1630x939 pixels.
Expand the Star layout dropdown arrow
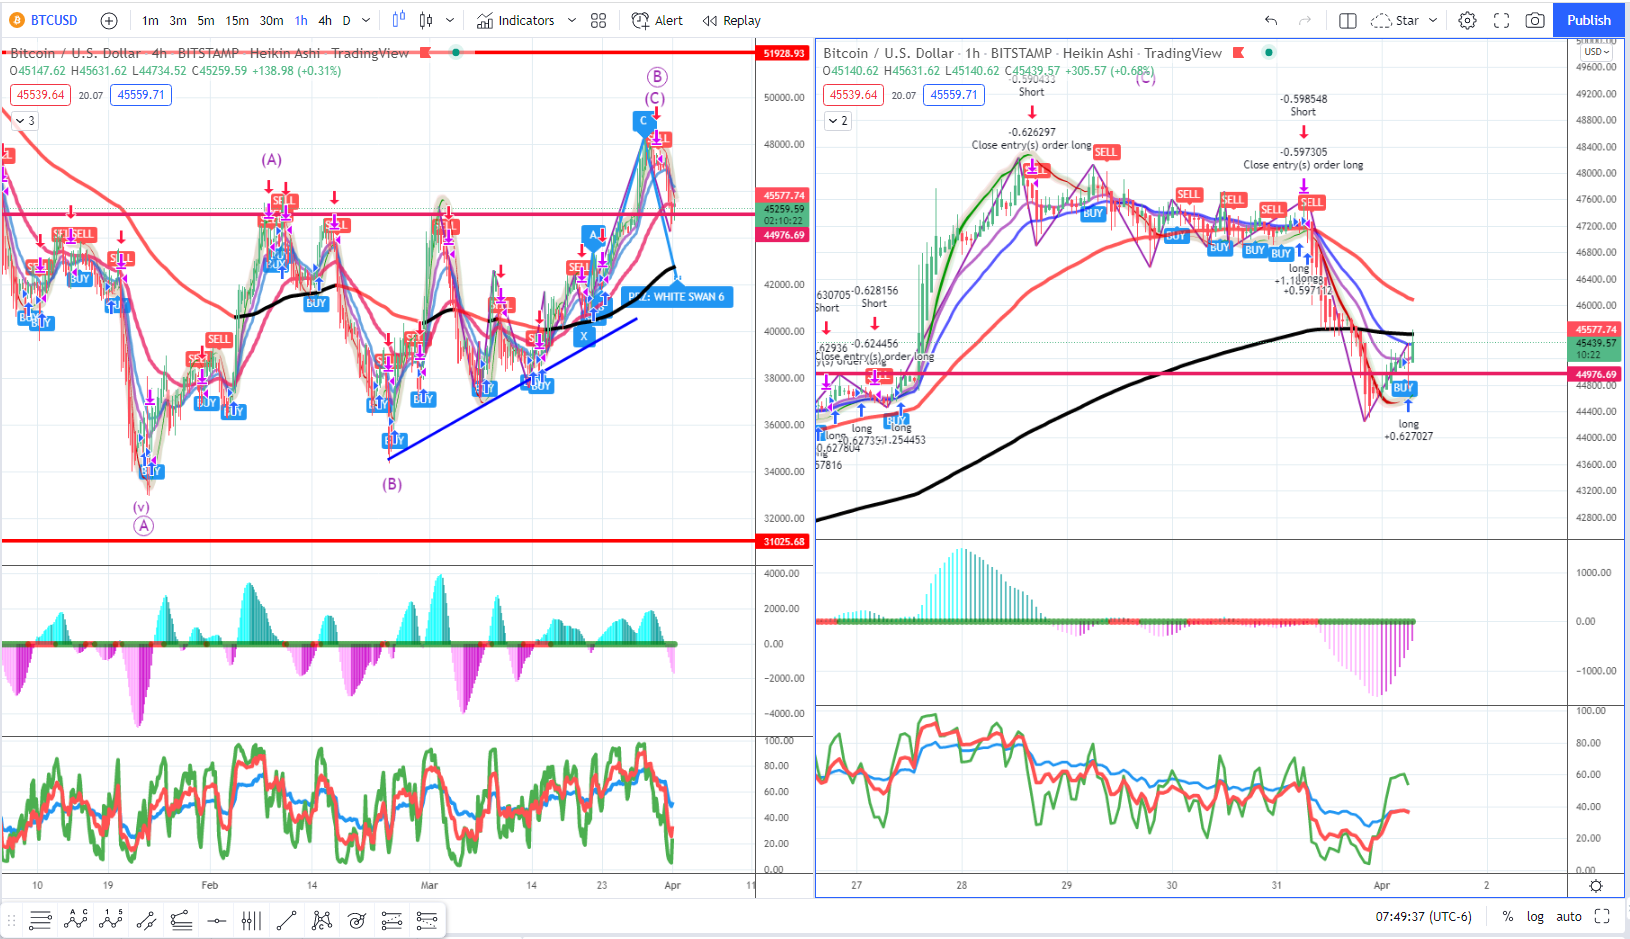(1433, 20)
